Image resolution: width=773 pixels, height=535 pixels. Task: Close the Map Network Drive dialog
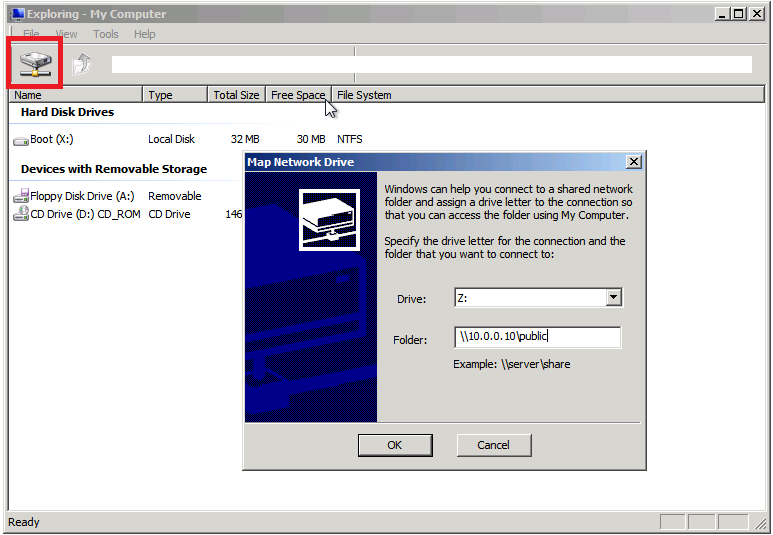[x=633, y=162]
